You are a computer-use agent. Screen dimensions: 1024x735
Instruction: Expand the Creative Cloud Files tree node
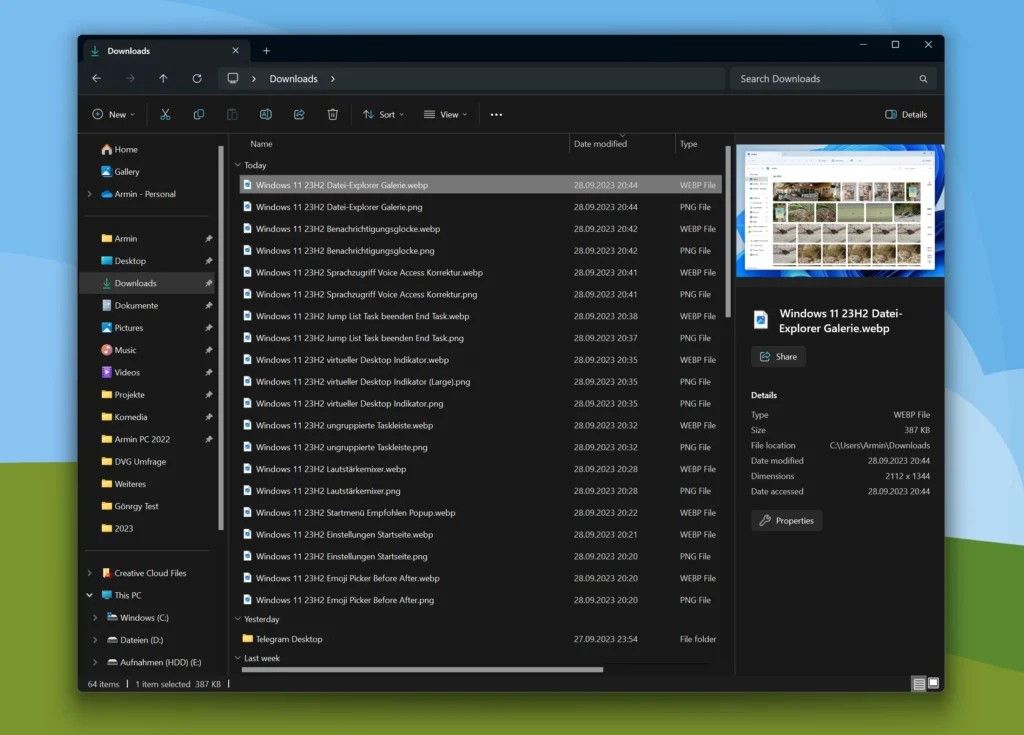pyautogui.click(x=90, y=574)
